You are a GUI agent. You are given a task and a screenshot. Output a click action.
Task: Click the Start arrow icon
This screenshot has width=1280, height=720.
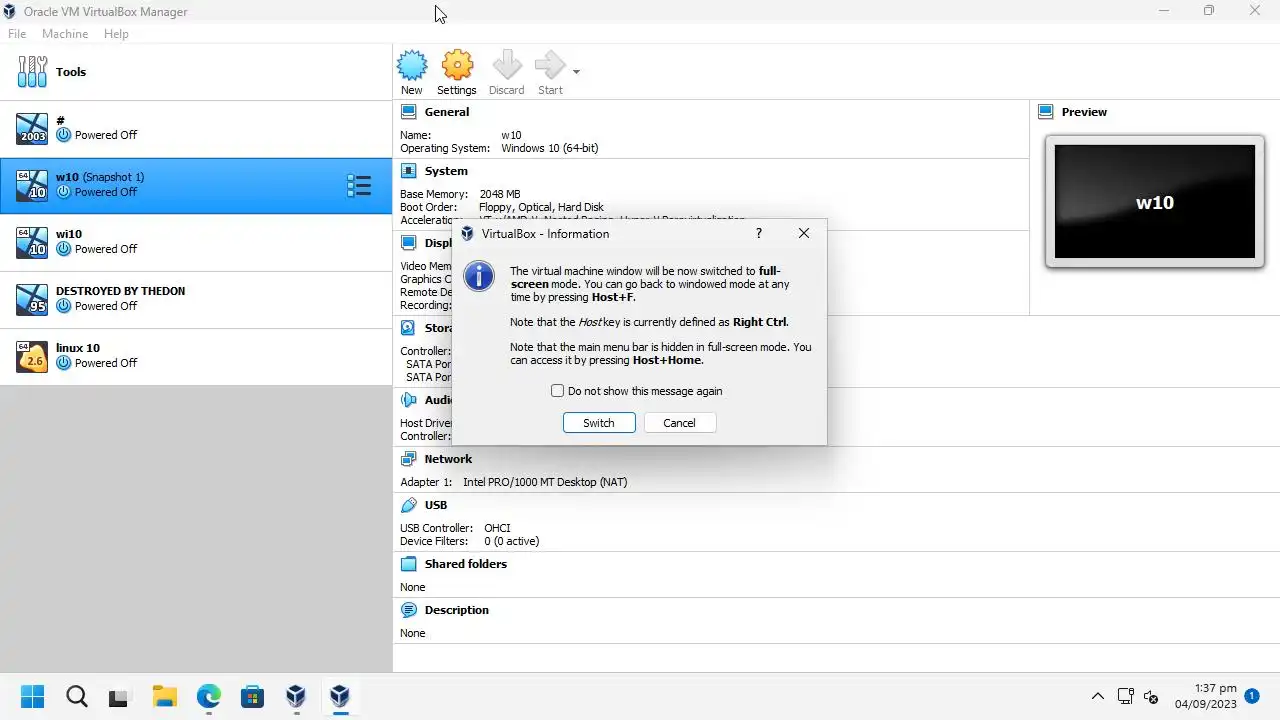(550, 66)
